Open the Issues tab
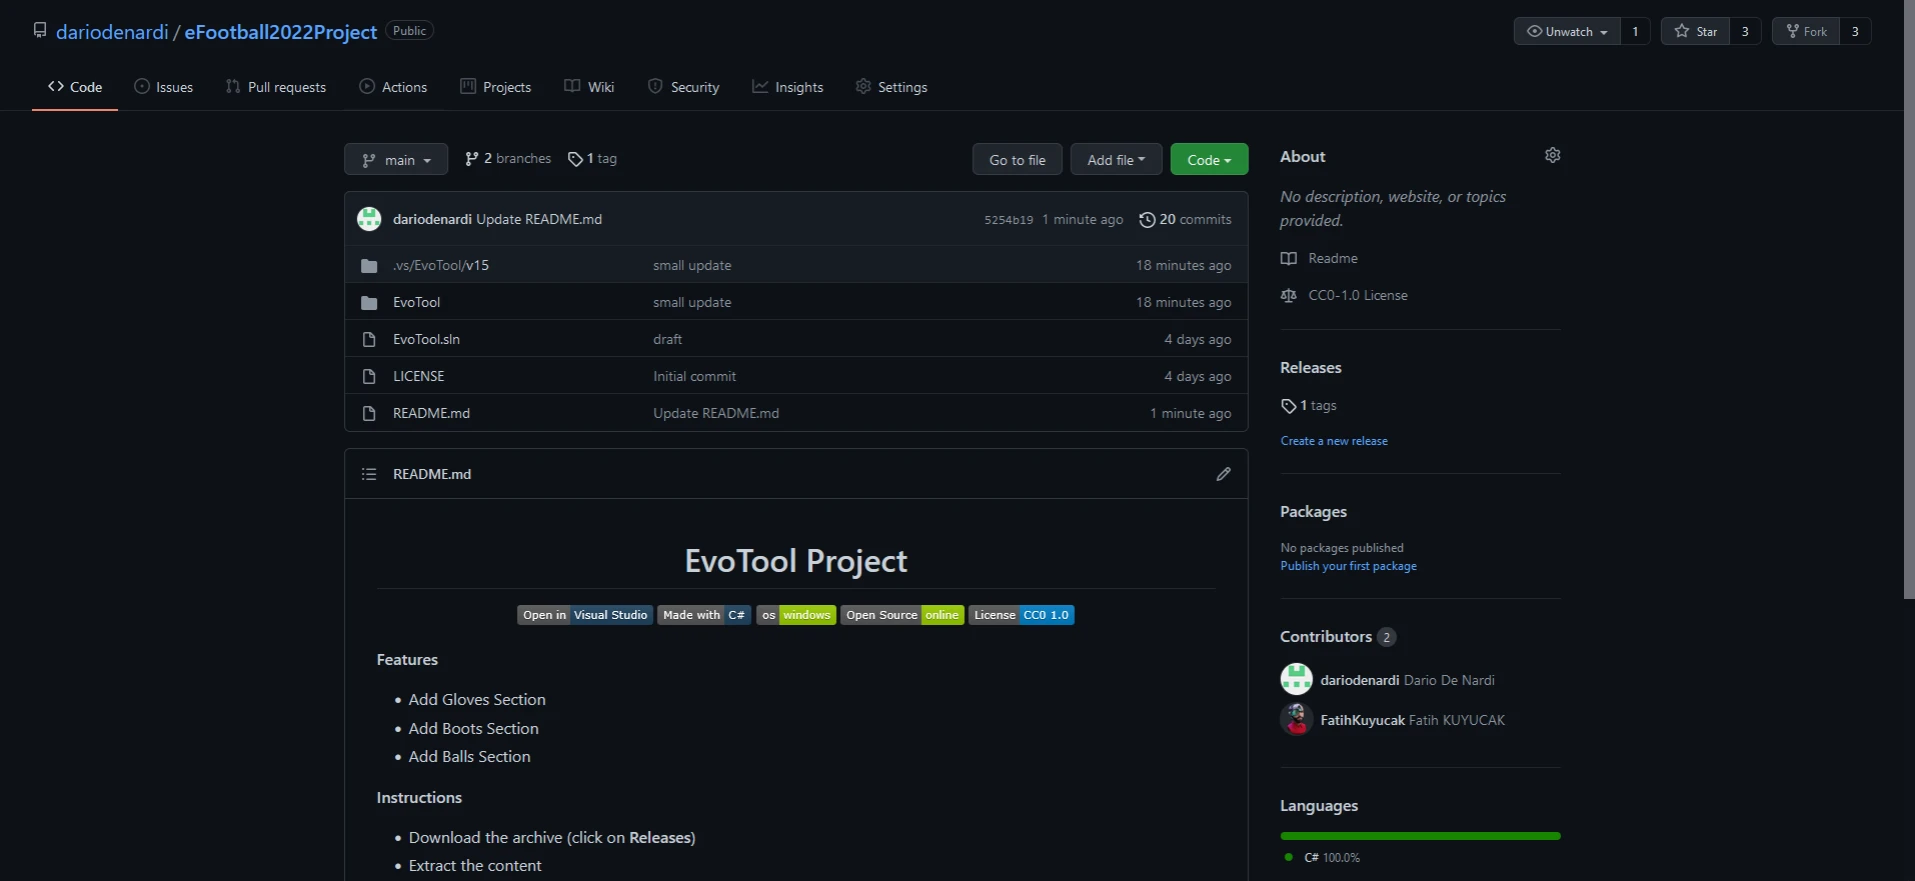The image size is (1915, 881). (164, 87)
